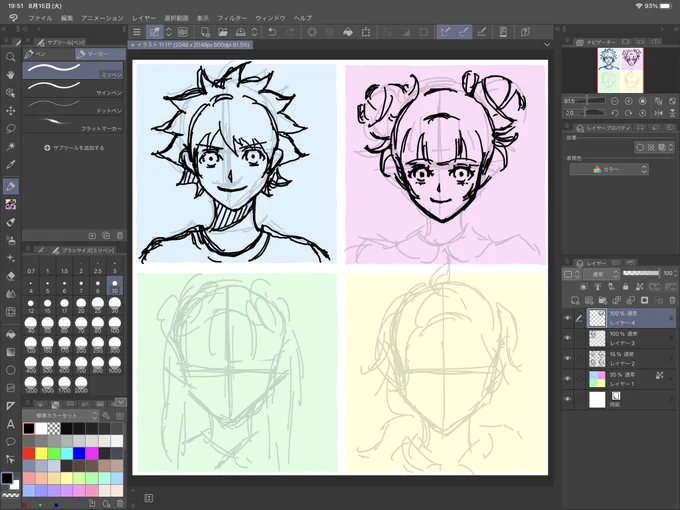Collapse left palette dock double chevron
Image resolution: width=680 pixels, height=510 pixels.
[3, 29]
